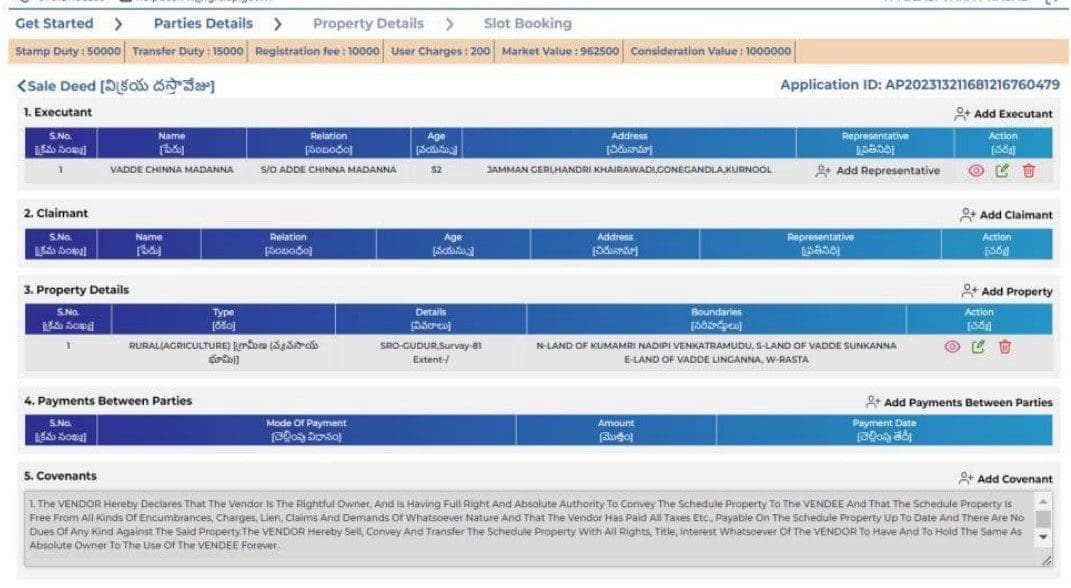
Task: Click covenant textarea scroll up arrow
Action: pyautogui.click(x=1043, y=502)
